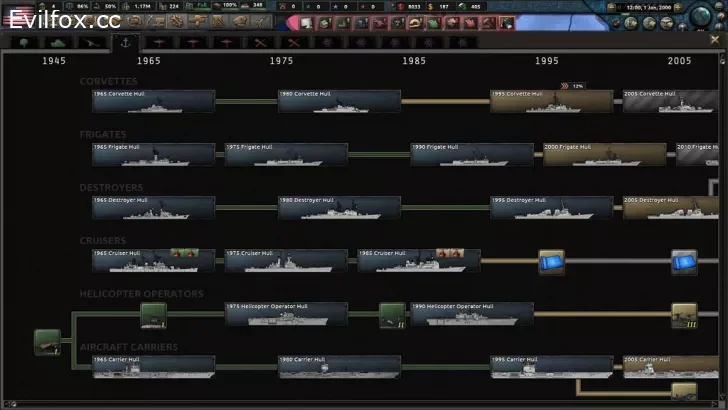The width and height of the screenshot is (728, 410).
Task: Click the tan helicopter operator level III icon
Action: (x=684, y=315)
